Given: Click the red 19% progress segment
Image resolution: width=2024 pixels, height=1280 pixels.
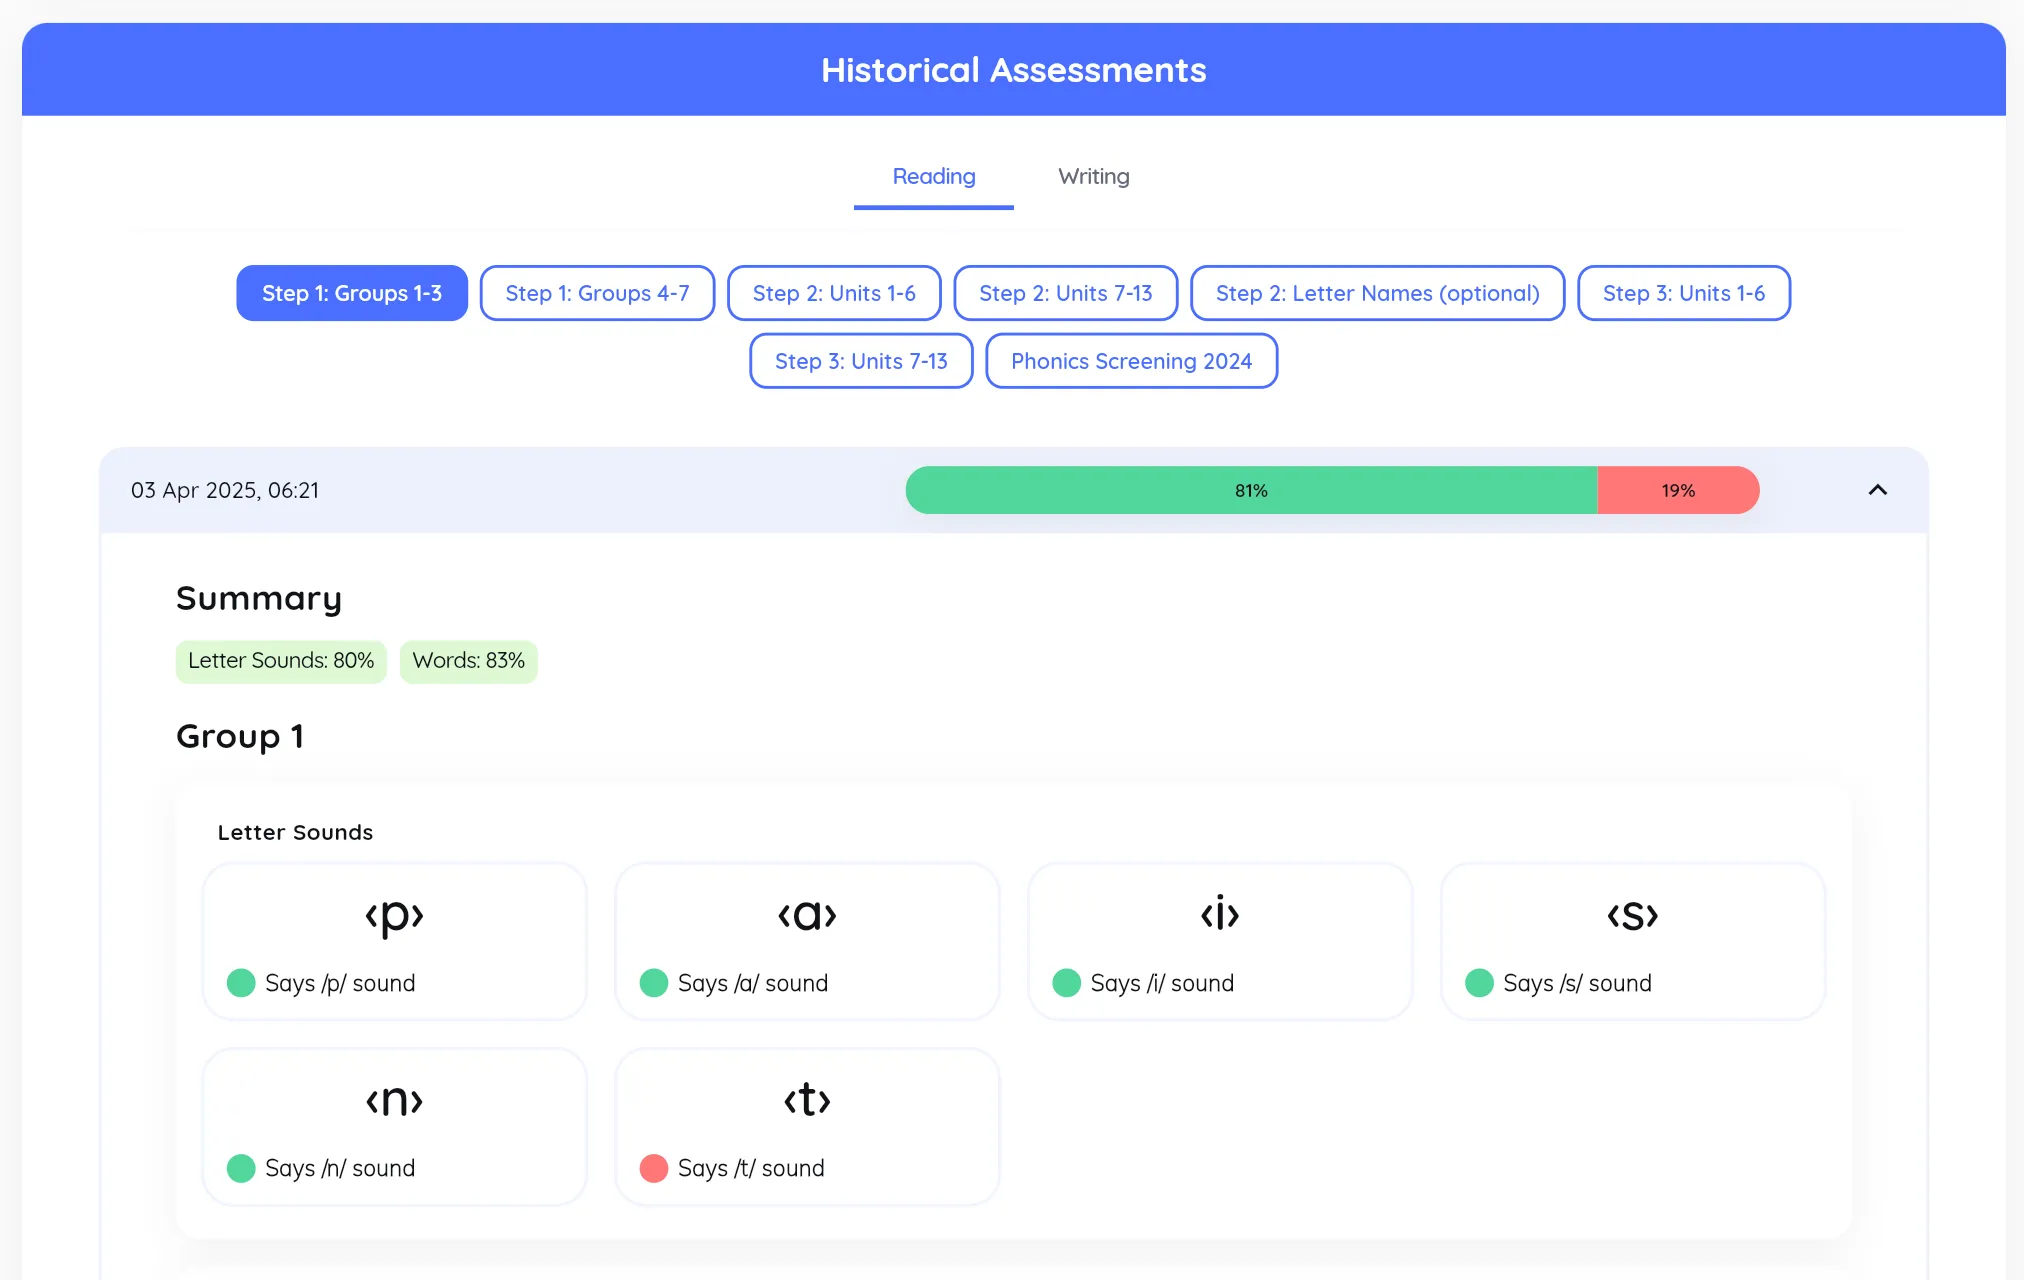Looking at the screenshot, I should (1677, 490).
